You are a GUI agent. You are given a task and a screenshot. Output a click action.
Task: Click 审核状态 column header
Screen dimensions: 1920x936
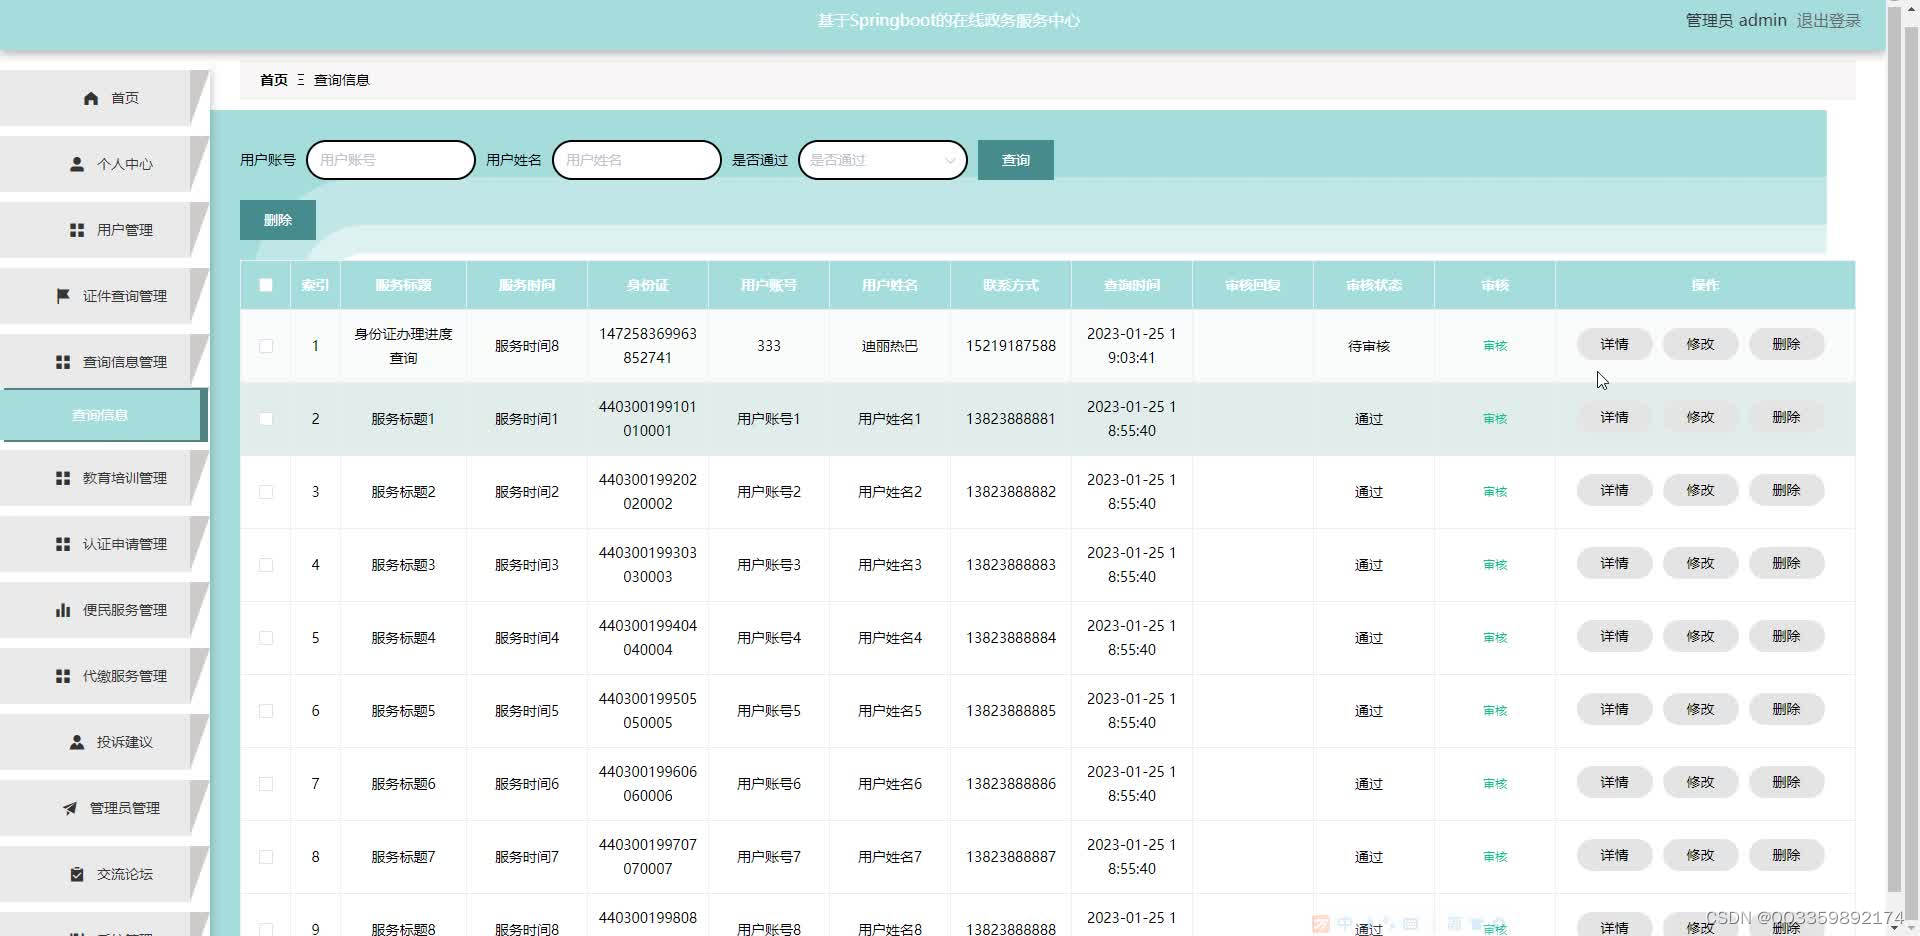pos(1374,285)
